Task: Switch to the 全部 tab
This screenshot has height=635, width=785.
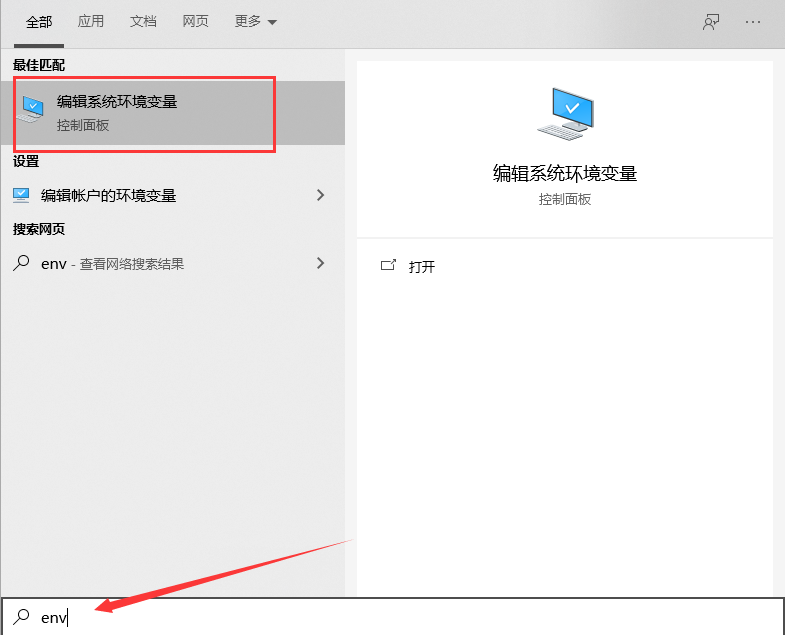Action: 39,22
